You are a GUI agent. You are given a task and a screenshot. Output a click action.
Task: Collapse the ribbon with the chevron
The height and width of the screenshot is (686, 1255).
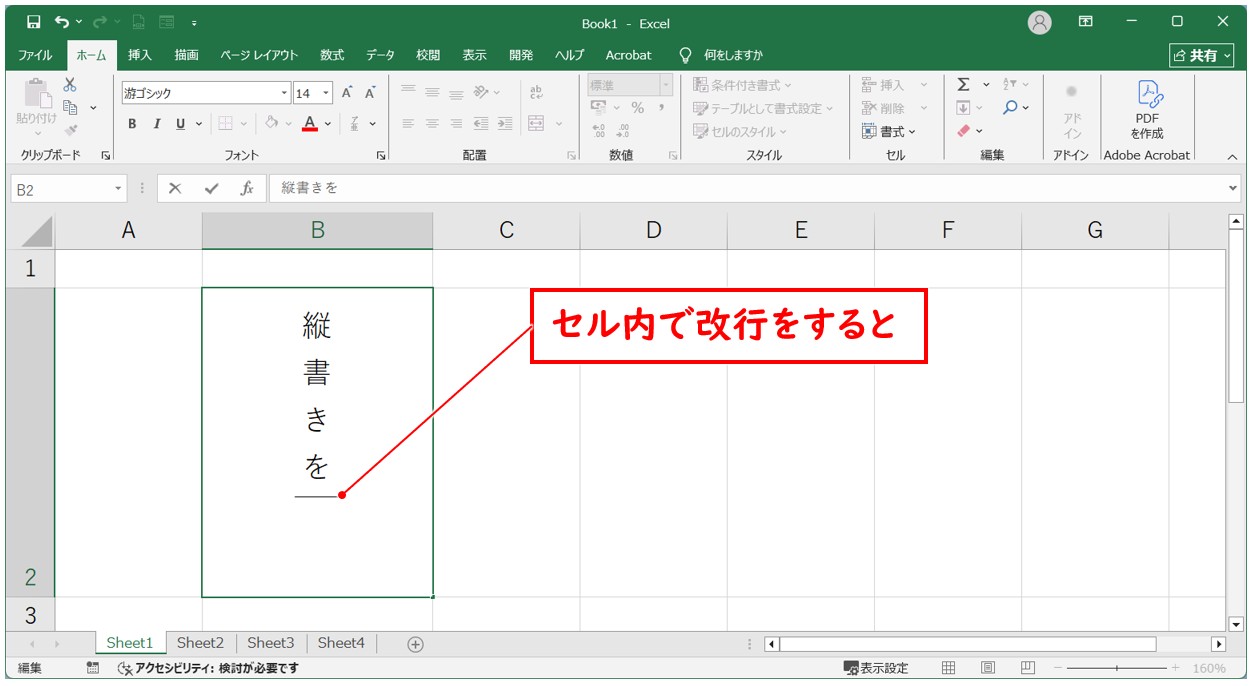click(1232, 157)
